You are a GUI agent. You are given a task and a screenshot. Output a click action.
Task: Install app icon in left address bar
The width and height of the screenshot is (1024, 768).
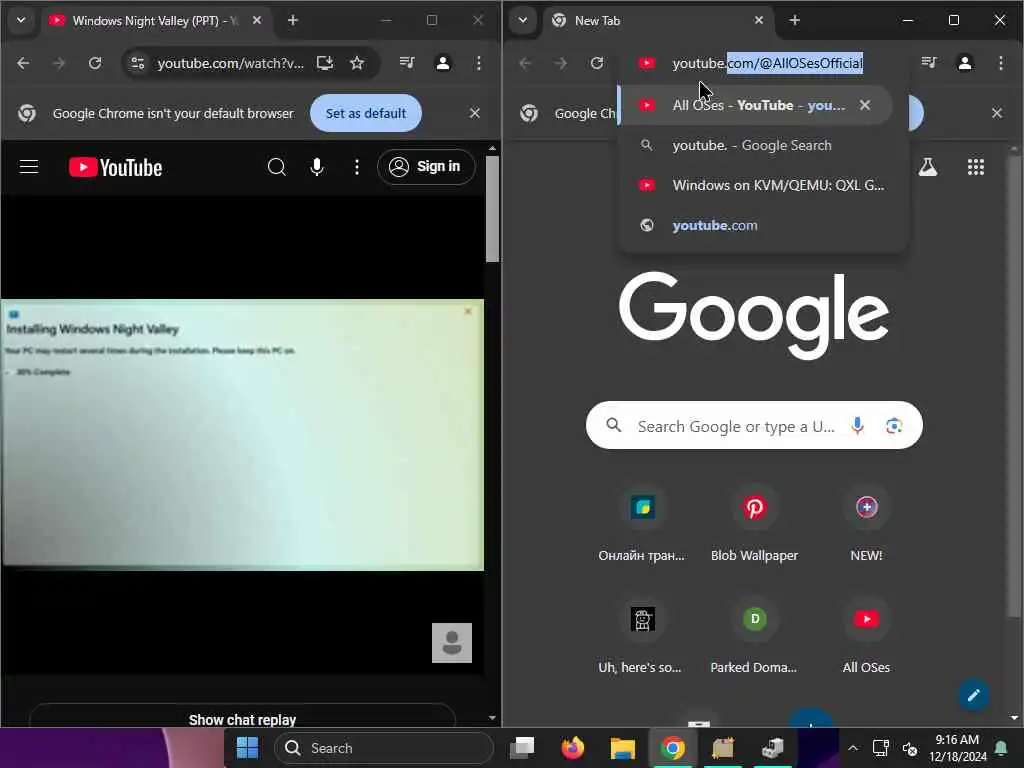325,63
